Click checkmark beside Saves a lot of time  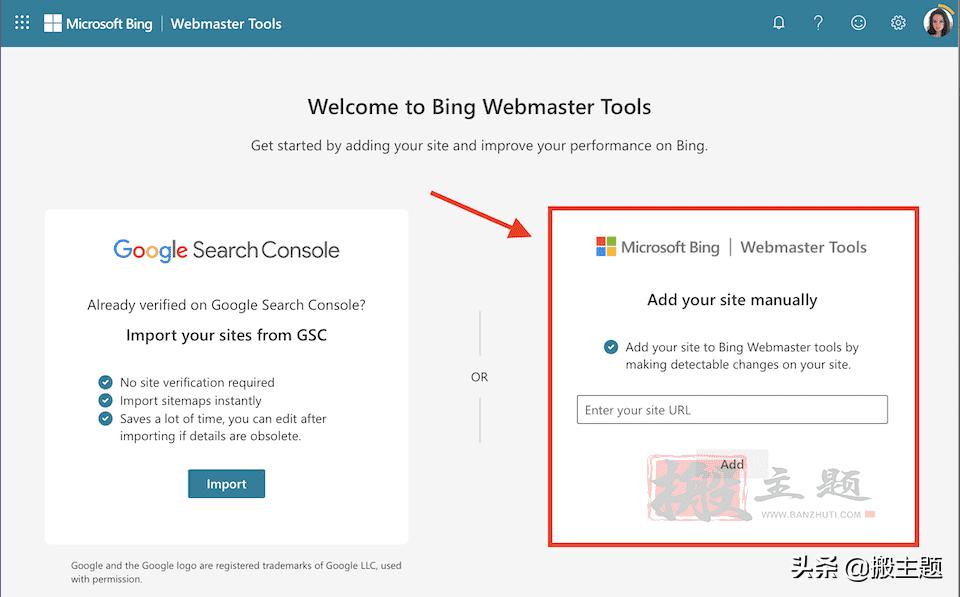click(105, 418)
